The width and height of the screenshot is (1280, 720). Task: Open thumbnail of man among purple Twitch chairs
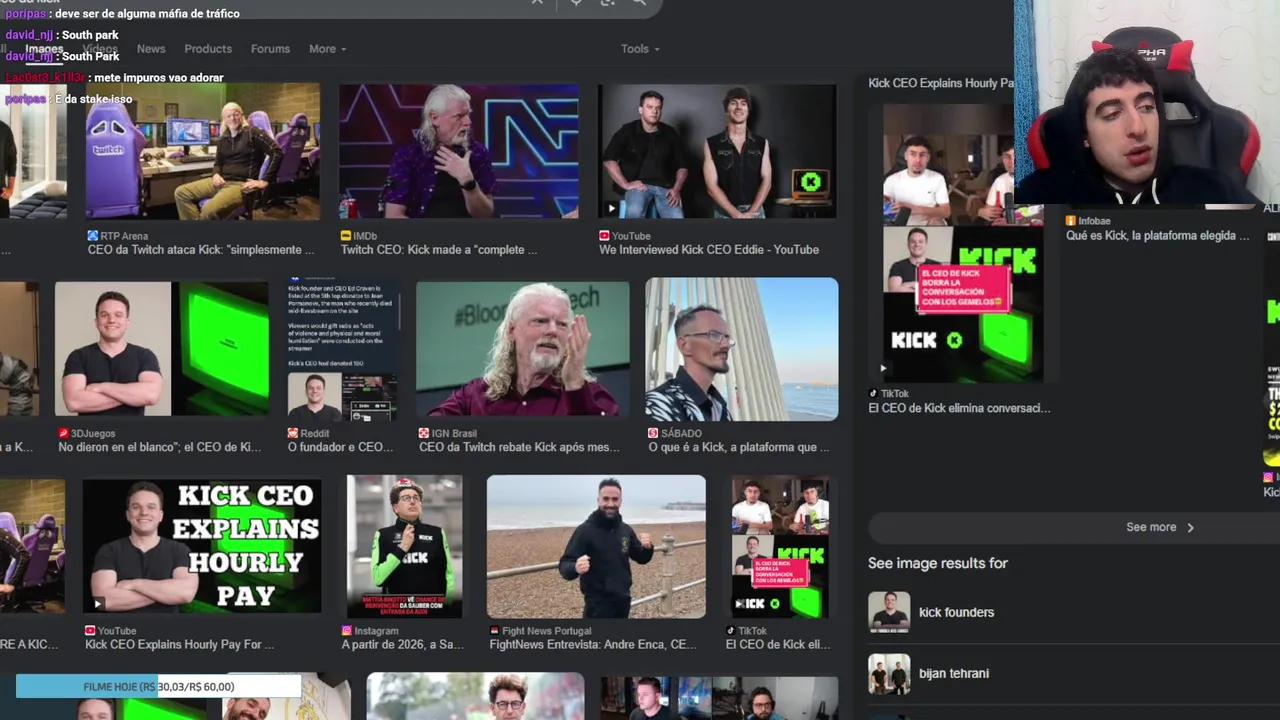[x=202, y=151]
